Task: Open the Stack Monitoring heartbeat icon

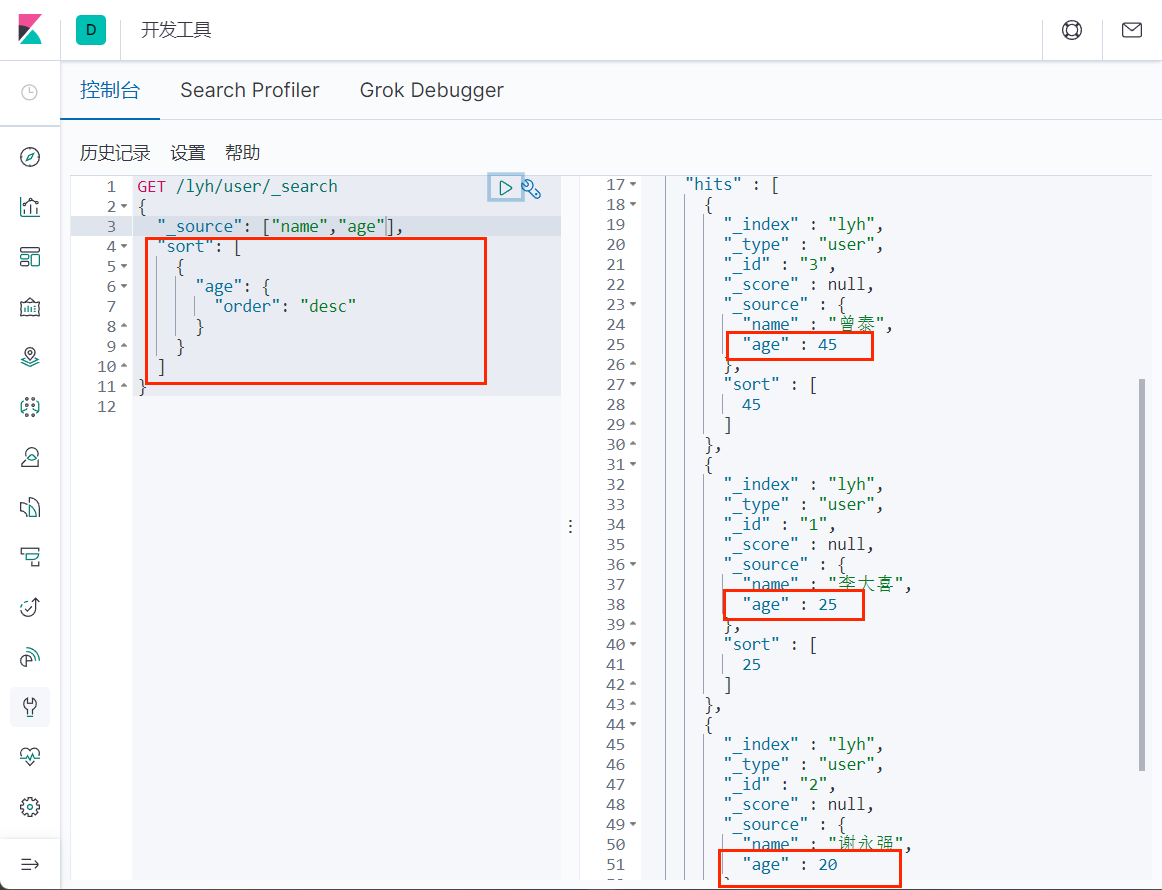Action: pyautogui.click(x=30, y=757)
